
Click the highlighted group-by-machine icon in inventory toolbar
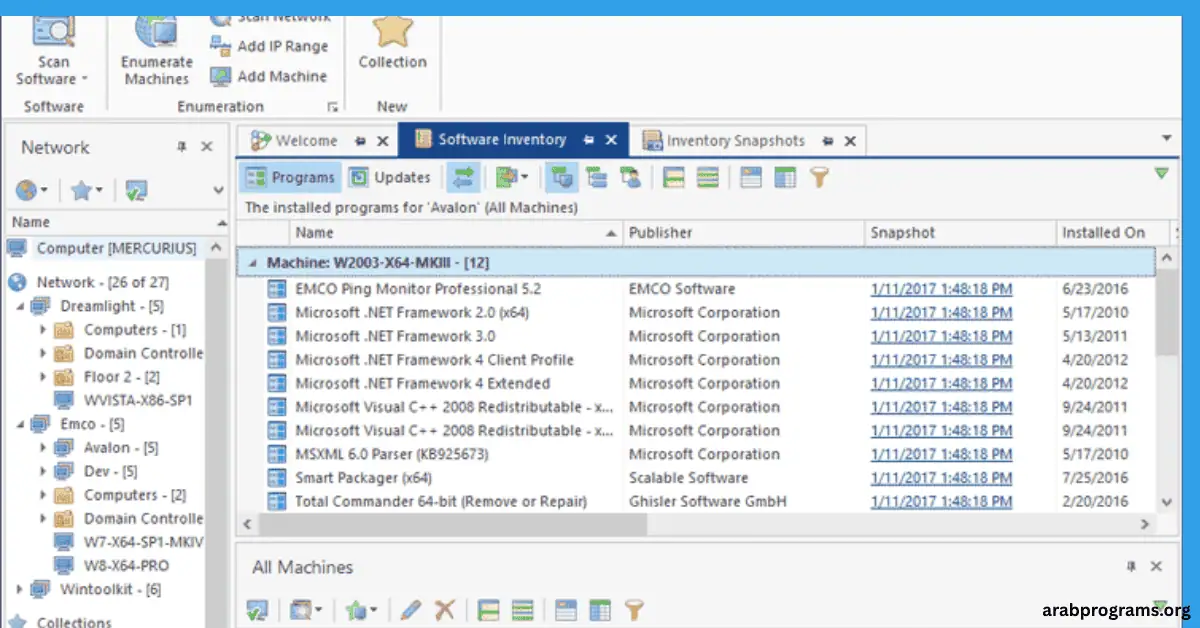coord(561,178)
